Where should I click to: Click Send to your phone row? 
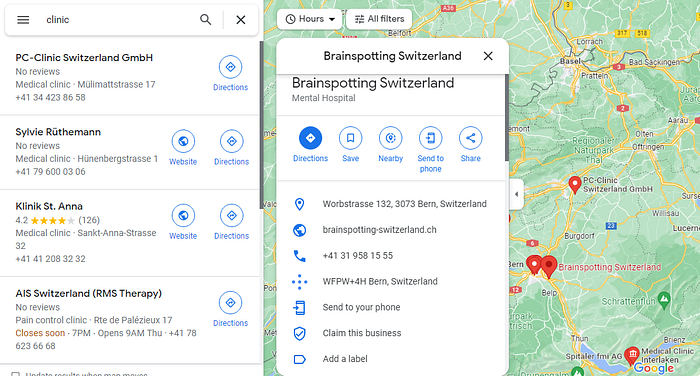click(x=391, y=307)
